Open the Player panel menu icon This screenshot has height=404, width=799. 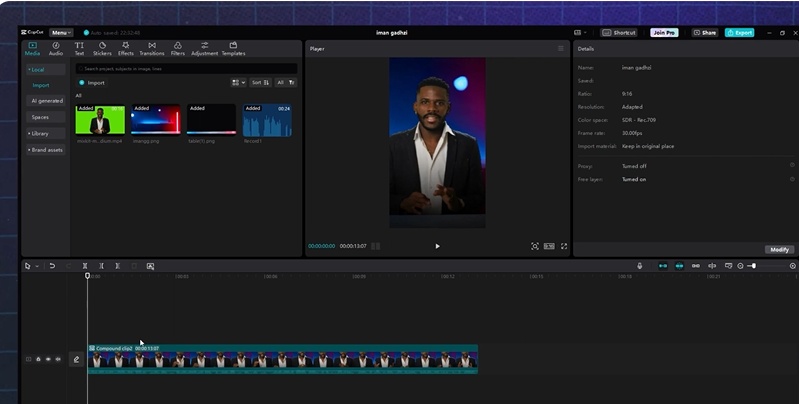point(561,49)
